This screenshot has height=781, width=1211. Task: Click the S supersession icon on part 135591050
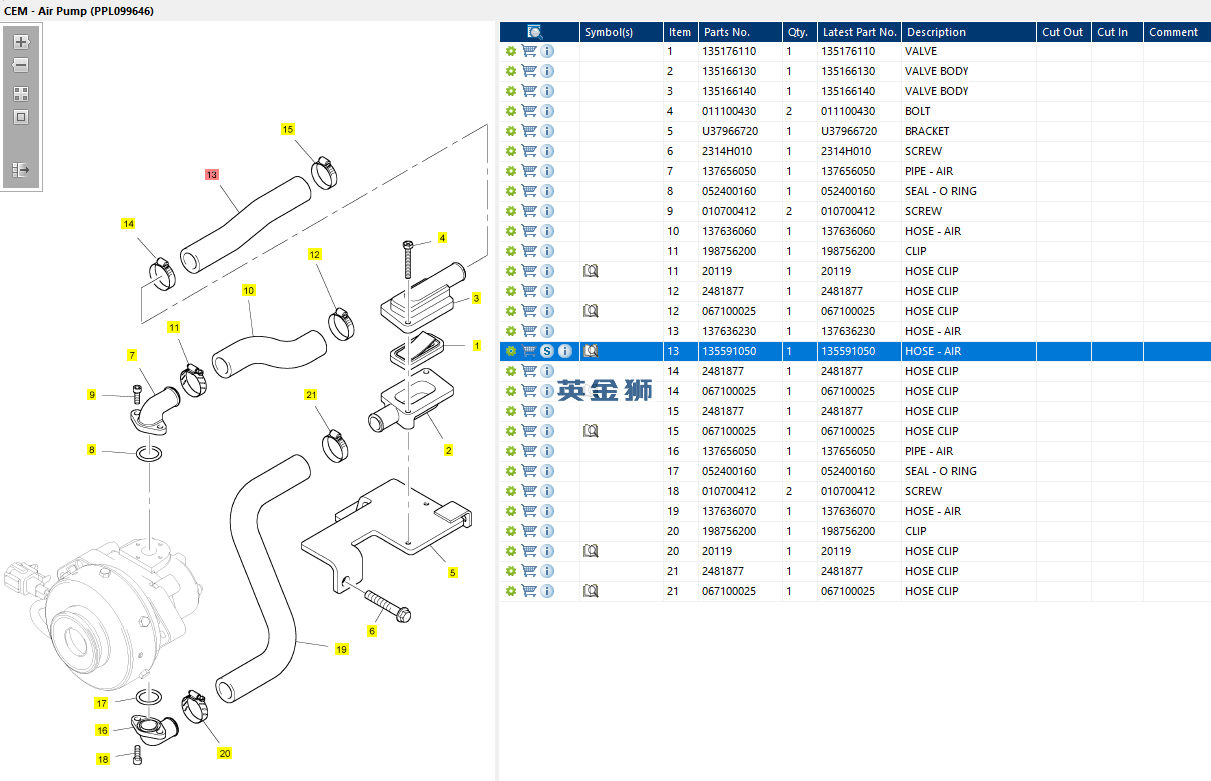pyautogui.click(x=547, y=351)
